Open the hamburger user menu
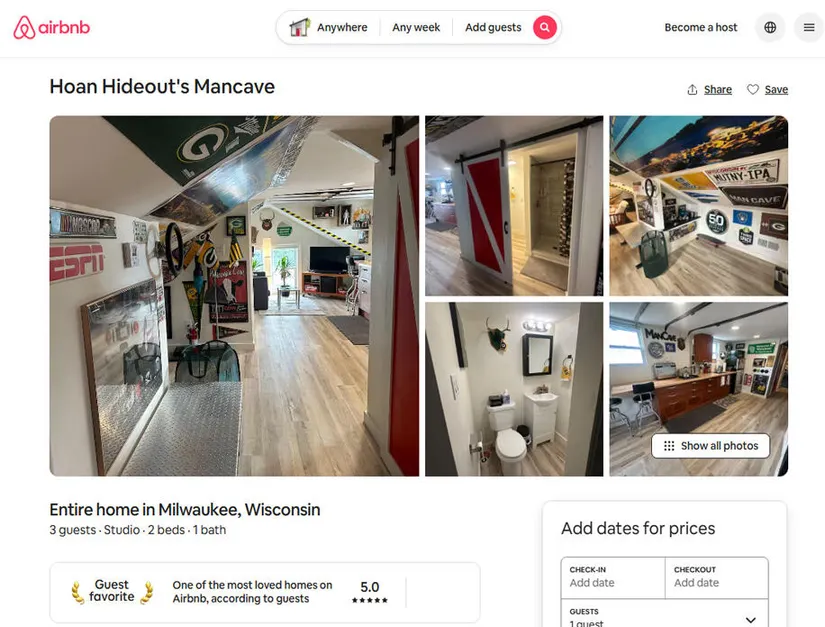Image resolution: width=825 pixels, height=627 pixels. 809,27
